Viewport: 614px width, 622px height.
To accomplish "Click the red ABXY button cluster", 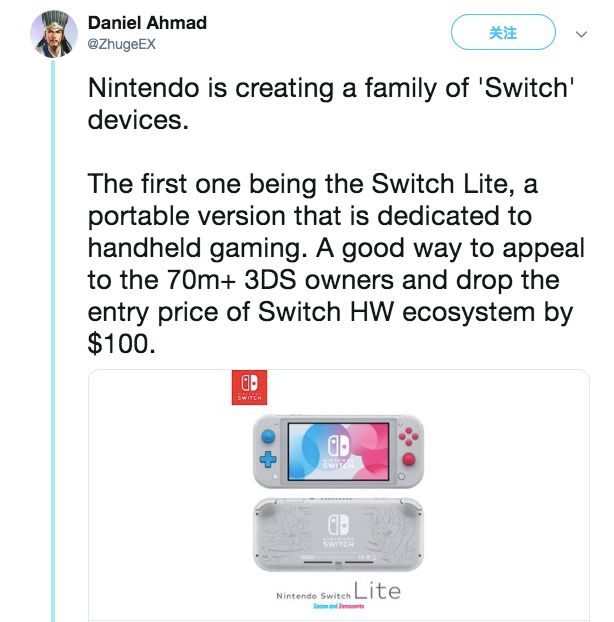I will point(409,436).
